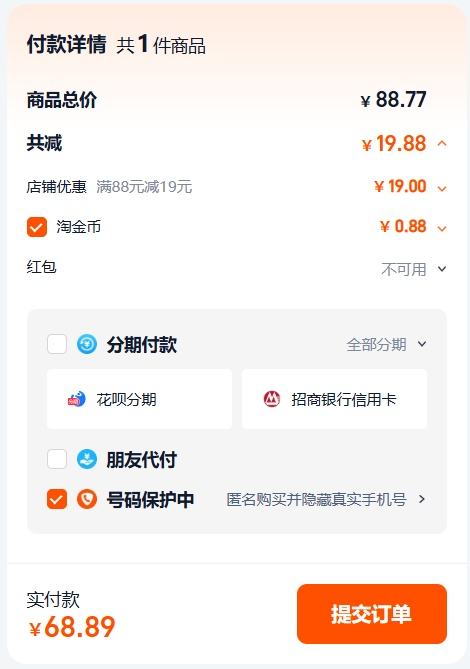Viewport: 470px width, 669px height.
Task: Click the Huabei installment logo icon
Action: pos(77,399)
